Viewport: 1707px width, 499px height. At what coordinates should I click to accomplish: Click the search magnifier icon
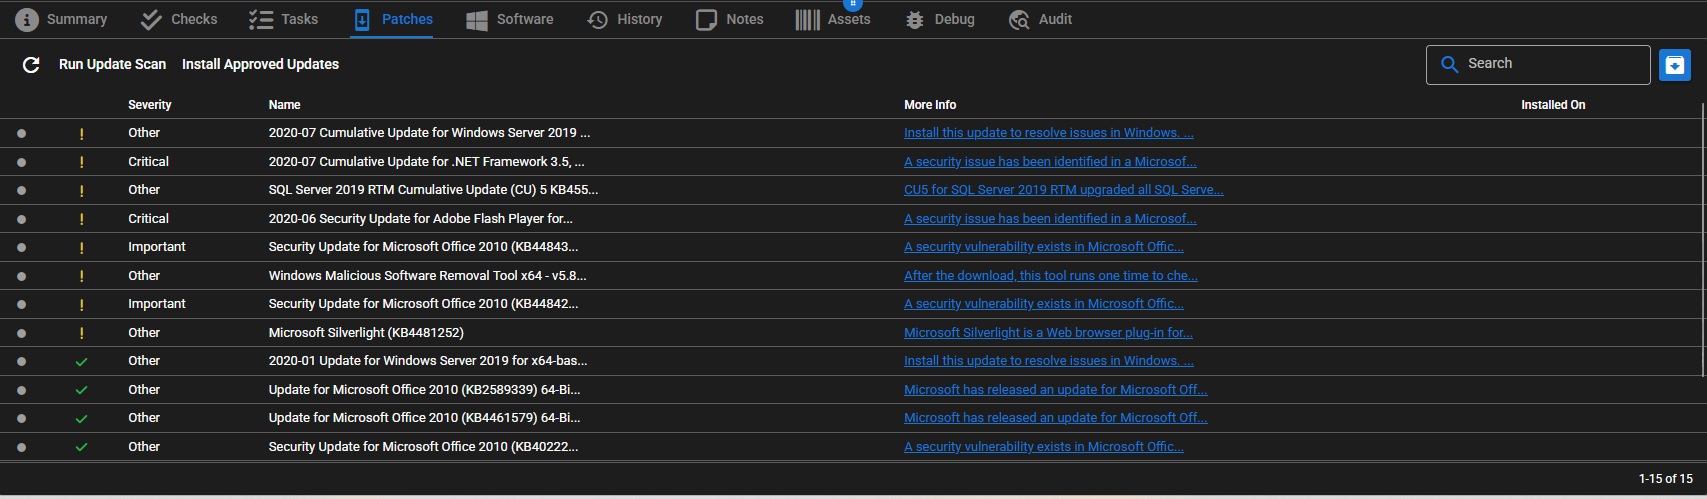pos(1449,64)
